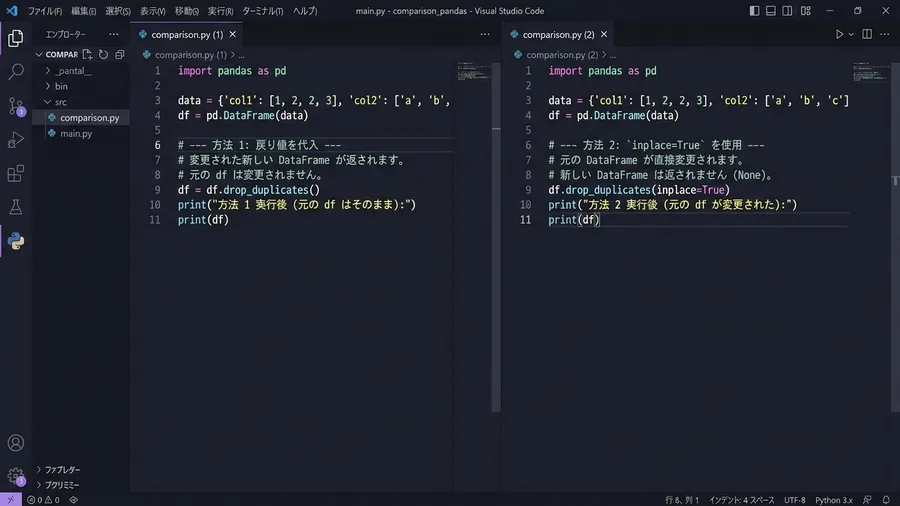Click the status bar port forwarding icon
900x506 pixels.
tap(73, 500)
